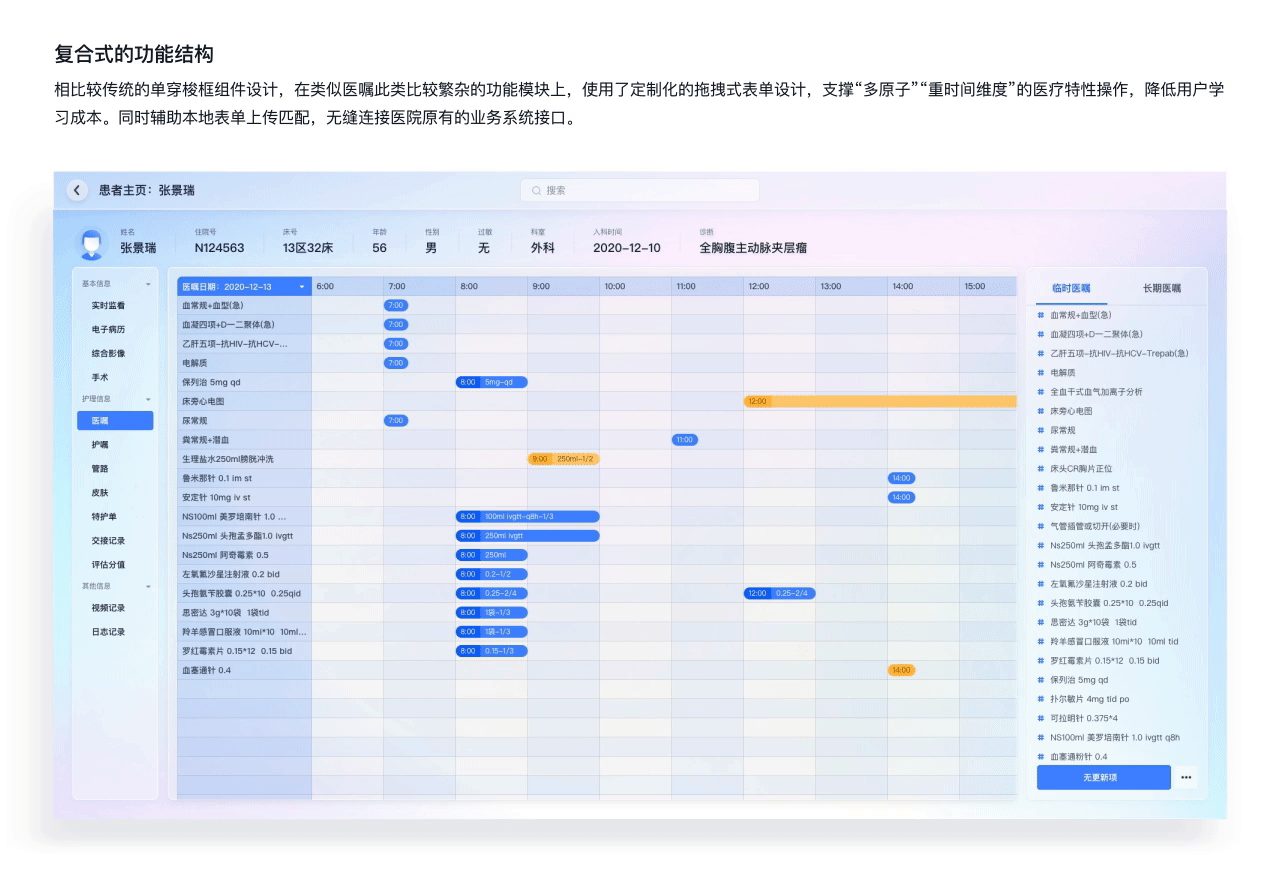Select the orange 14:00 marker on 血塞通针 row
This screenshot has width=1280, height=880.
[x=901, y=670]
